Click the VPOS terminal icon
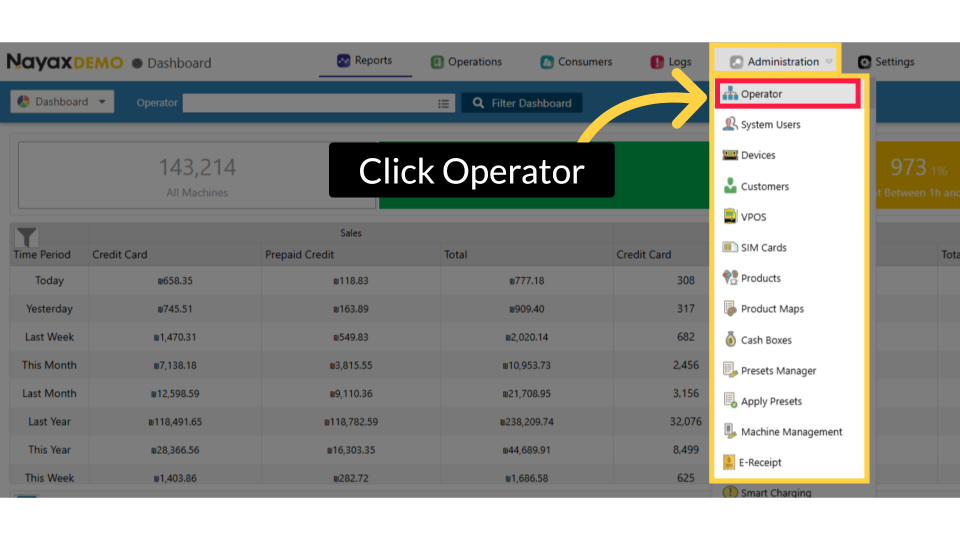The height and width of the screenshot is (540, 960). pos(730,216)
